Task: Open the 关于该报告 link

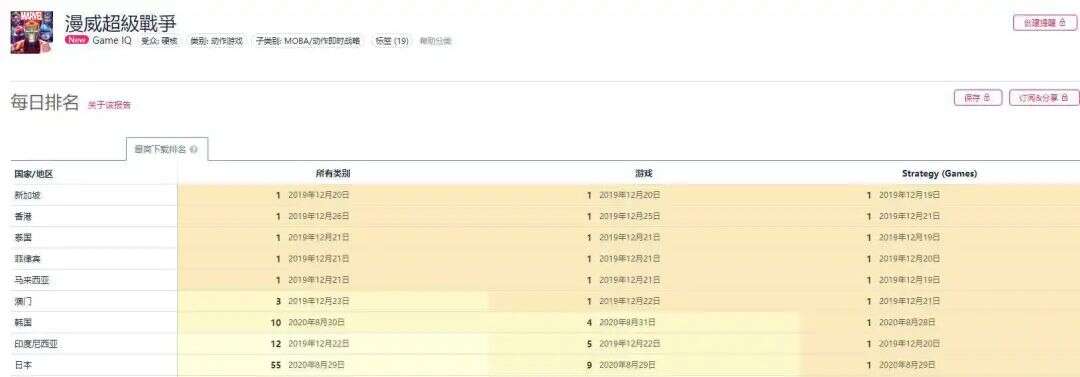Action: [x=109, y=105]
